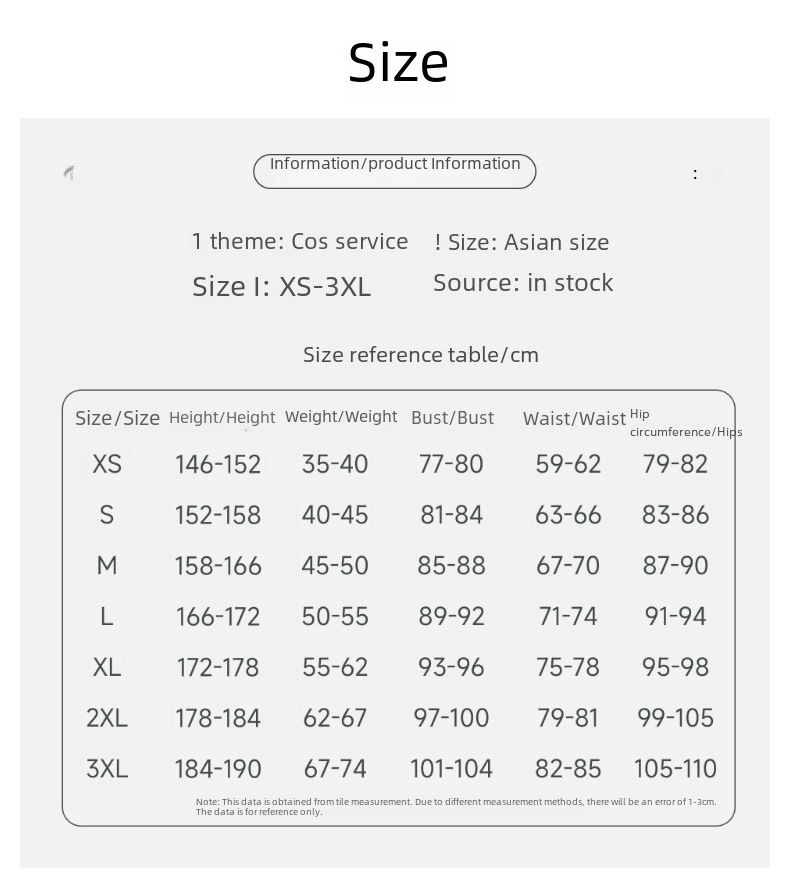Click the small gray leaf icon
This screenshot has height=894, width=790.
(x=69, y=173)
